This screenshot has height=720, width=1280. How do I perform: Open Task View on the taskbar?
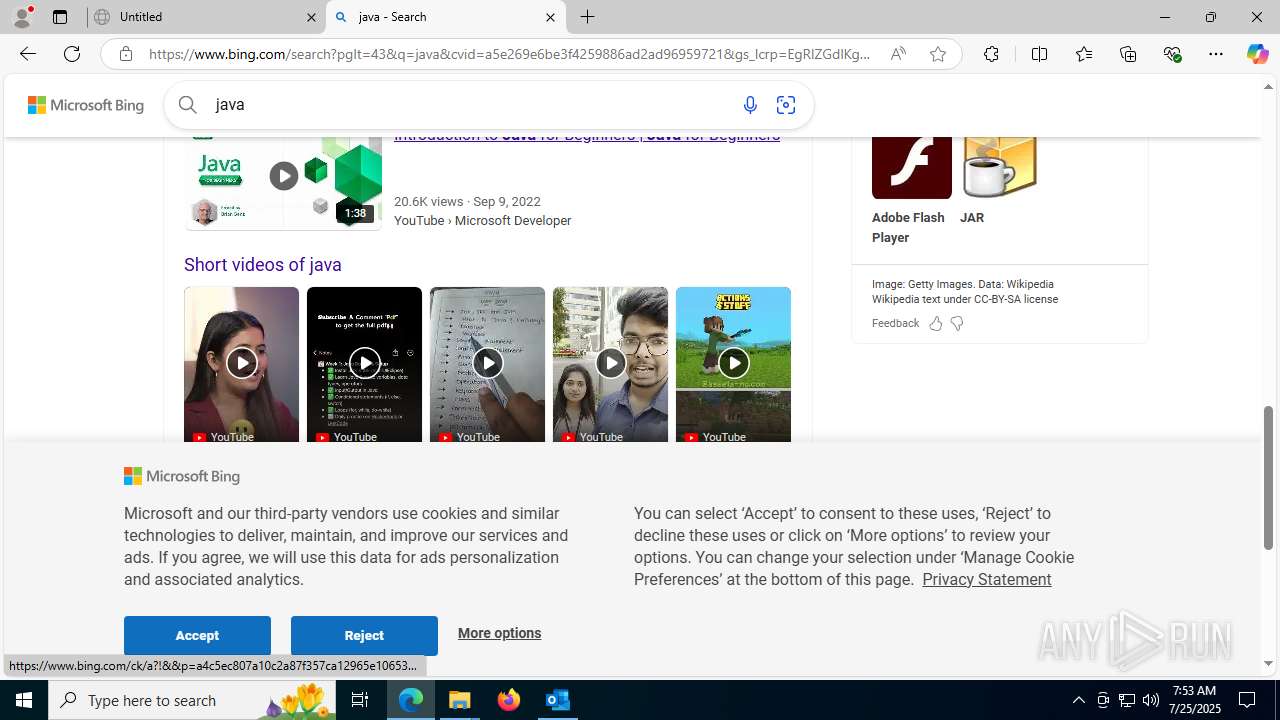361,700
